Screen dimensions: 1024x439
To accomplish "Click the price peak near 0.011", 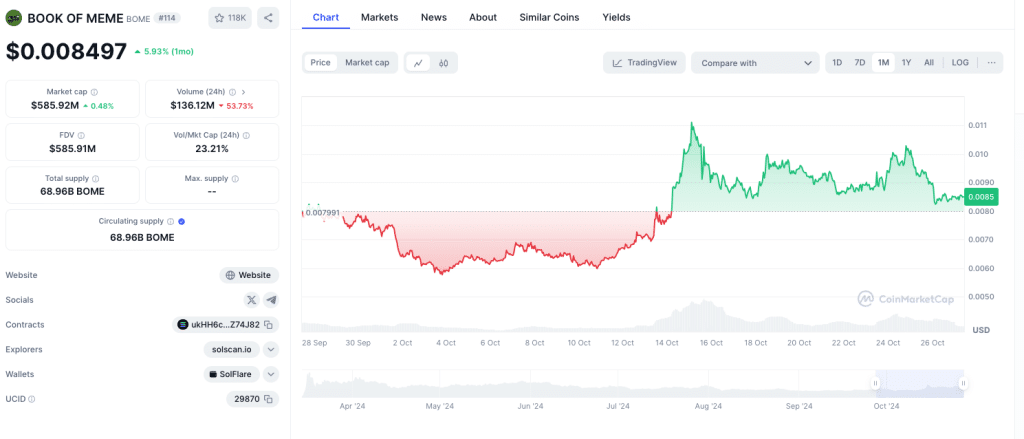I will pyautogui.click(x=692, y=123).
